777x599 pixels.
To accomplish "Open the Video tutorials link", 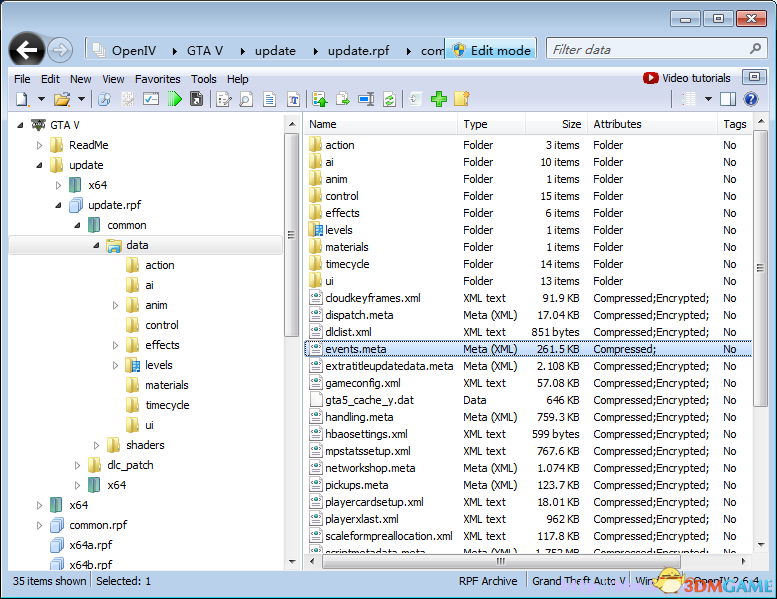I will click(686, 78).
